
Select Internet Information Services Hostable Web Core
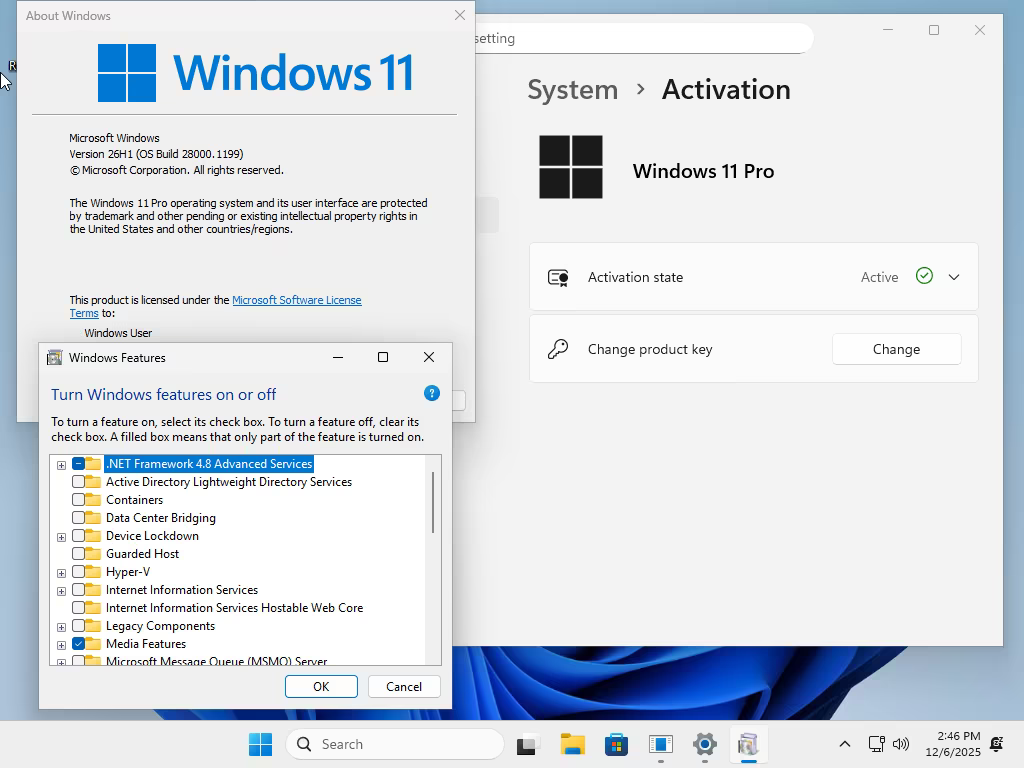pos(234,607)
